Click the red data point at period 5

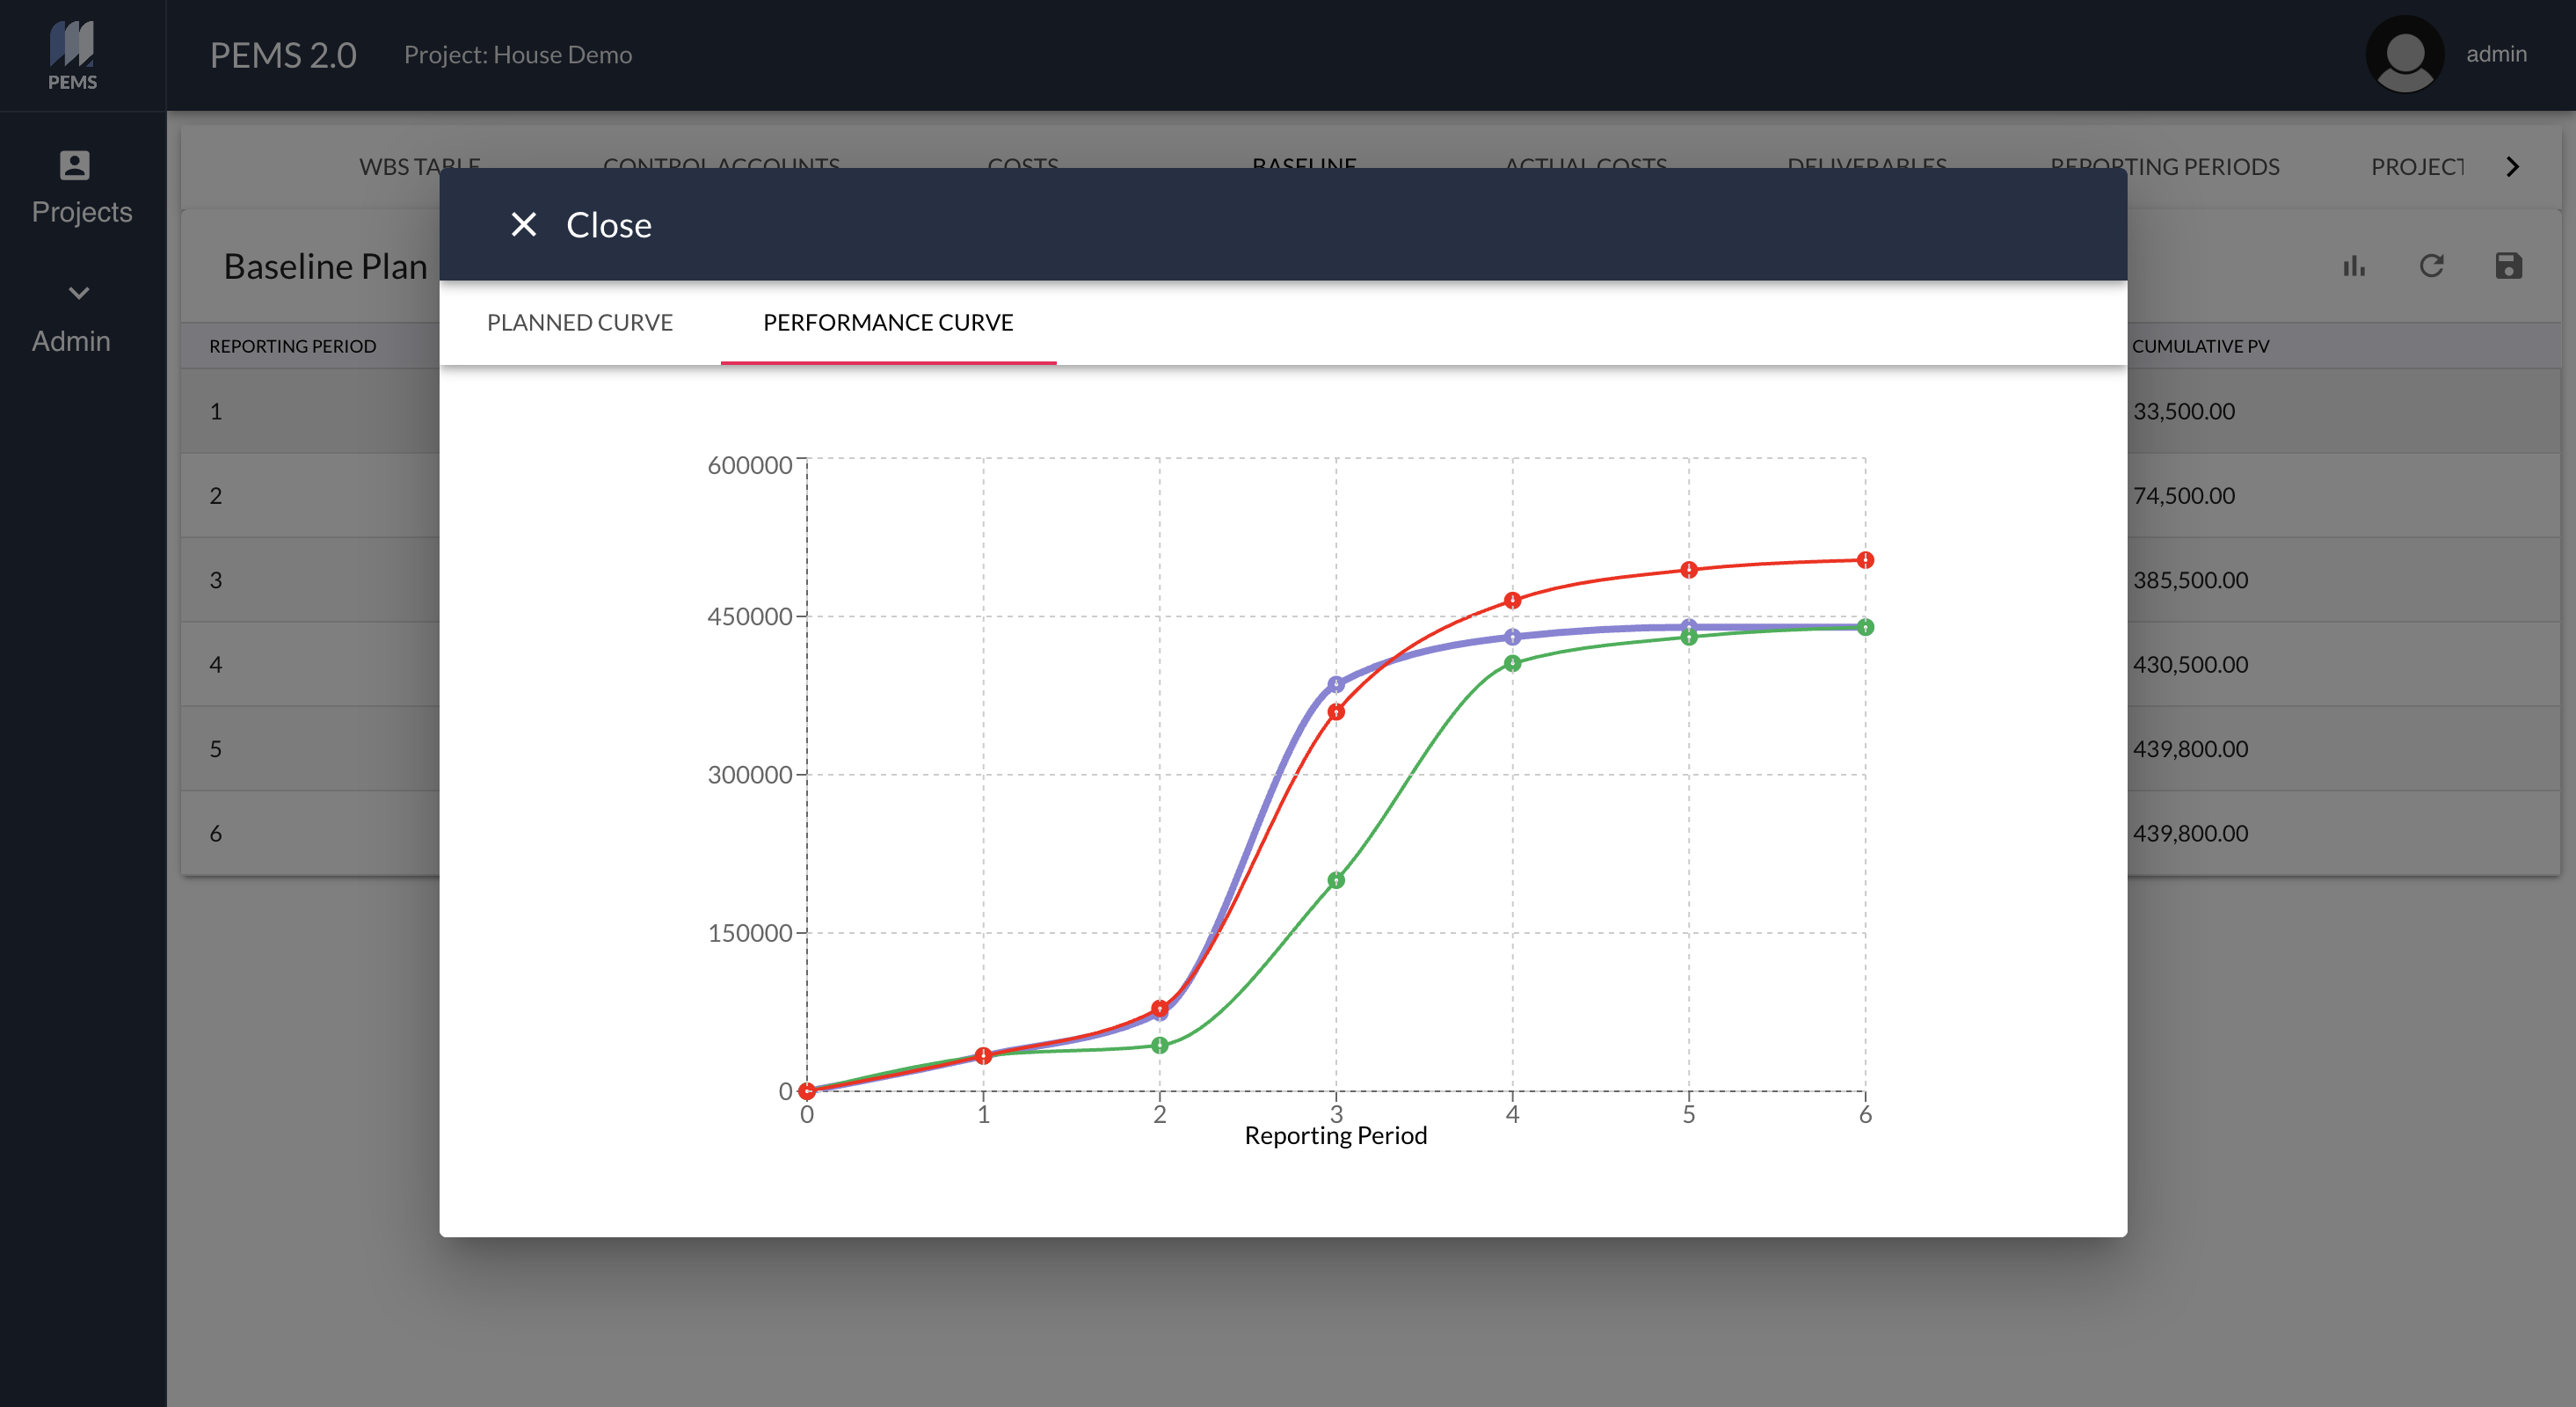point(1689,570)
